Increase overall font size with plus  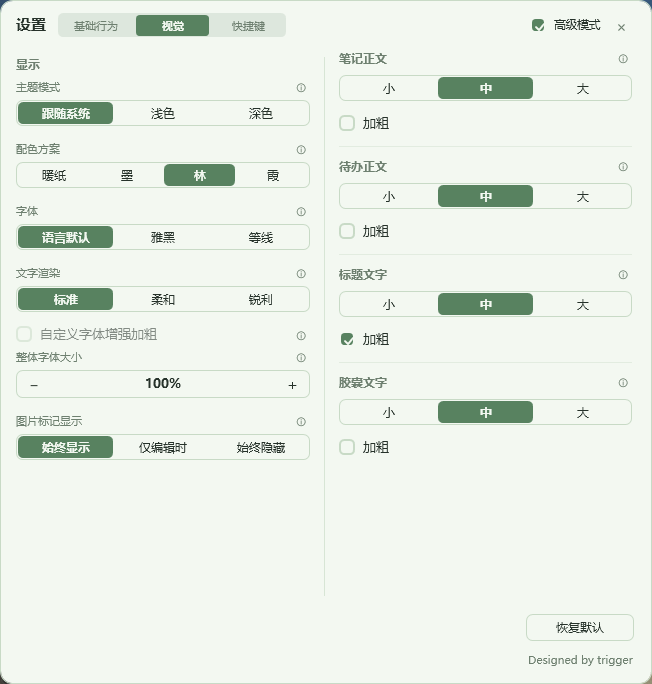pos(292,385)
